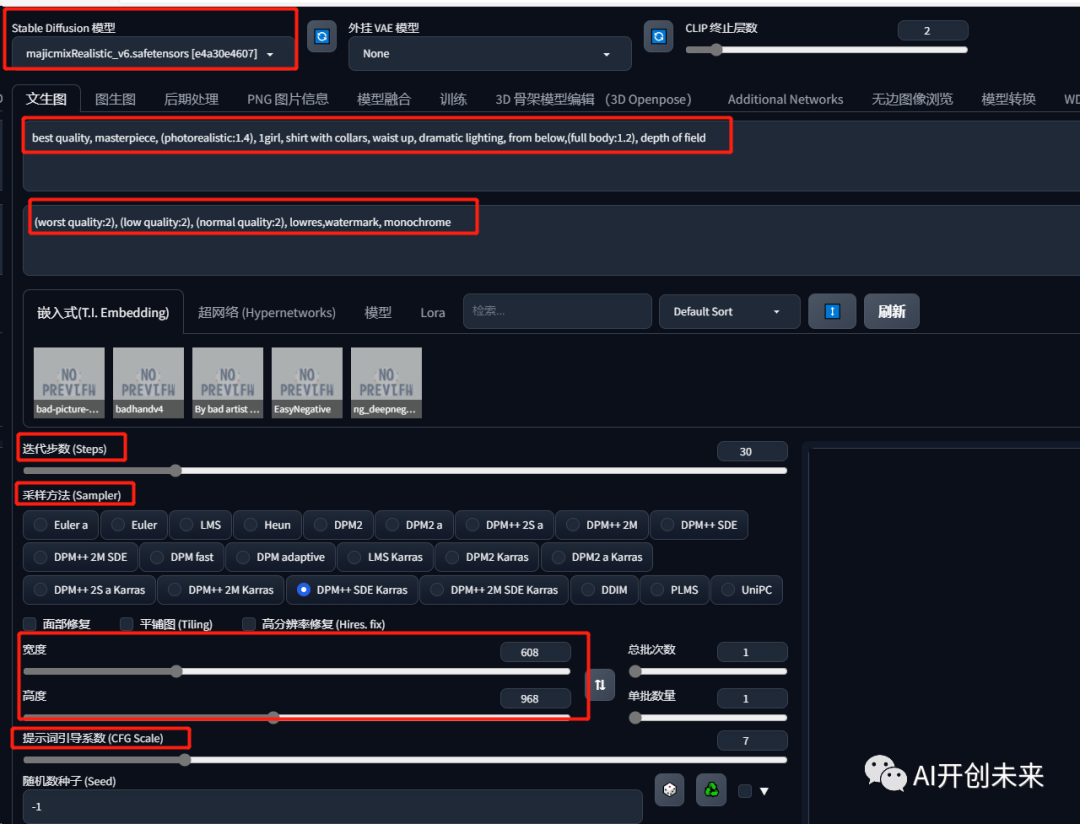Expand extra seed options arrow

(x=764, y=791)
